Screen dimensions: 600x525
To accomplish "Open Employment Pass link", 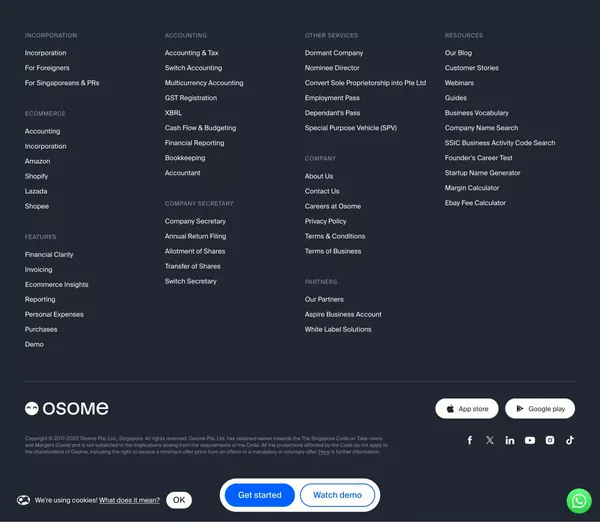I will pyautogui.click(x=332, y=98).
